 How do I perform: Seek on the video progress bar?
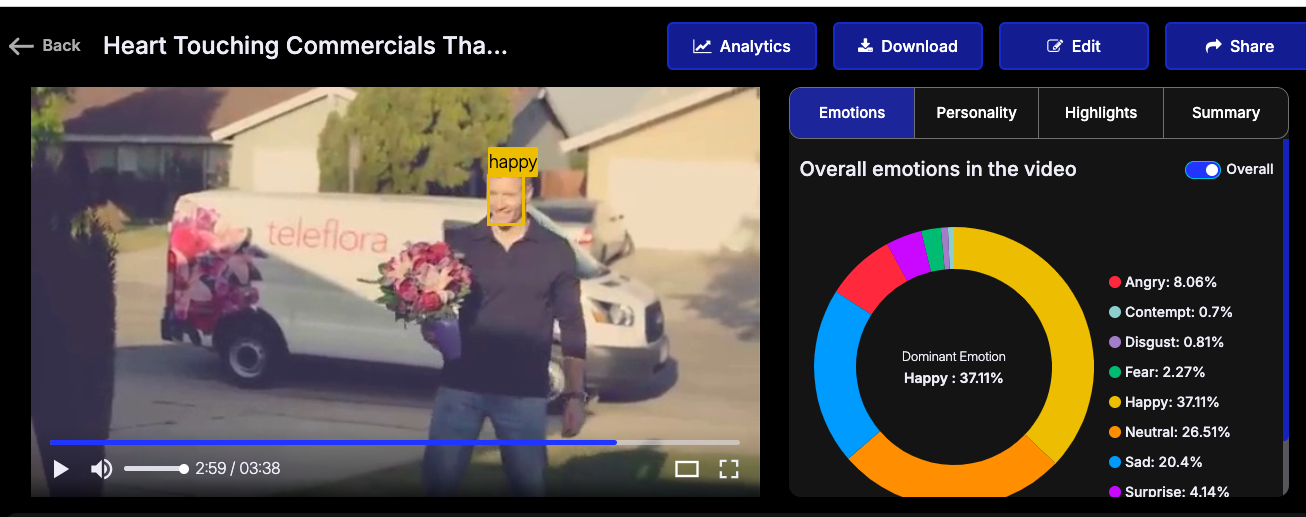tap(395, 442)
